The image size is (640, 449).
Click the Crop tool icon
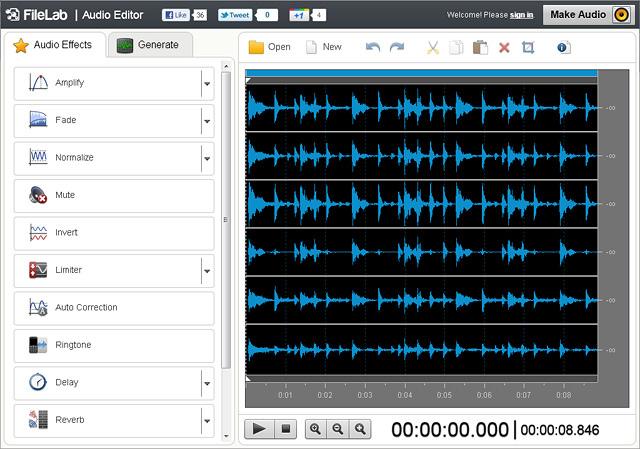528,47
